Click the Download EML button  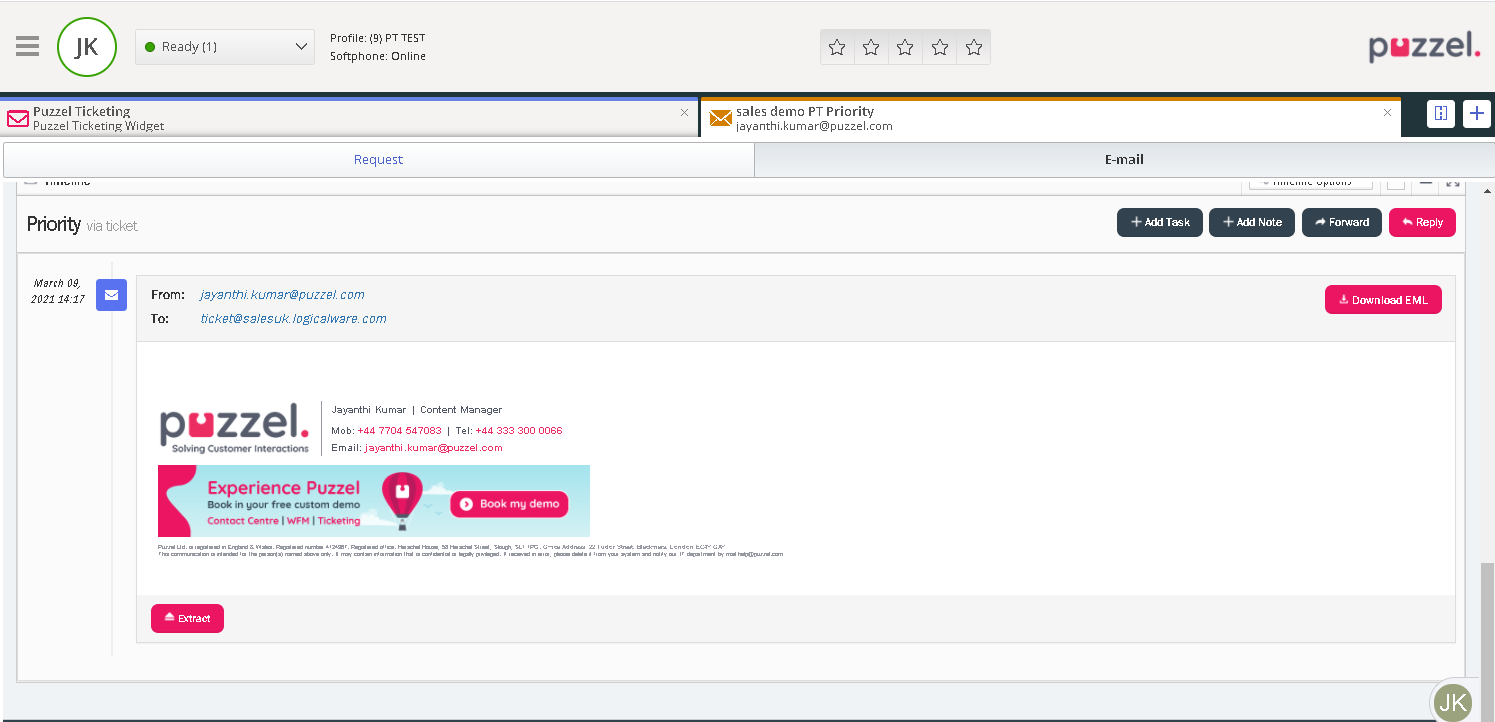[x=1383, y=300]
